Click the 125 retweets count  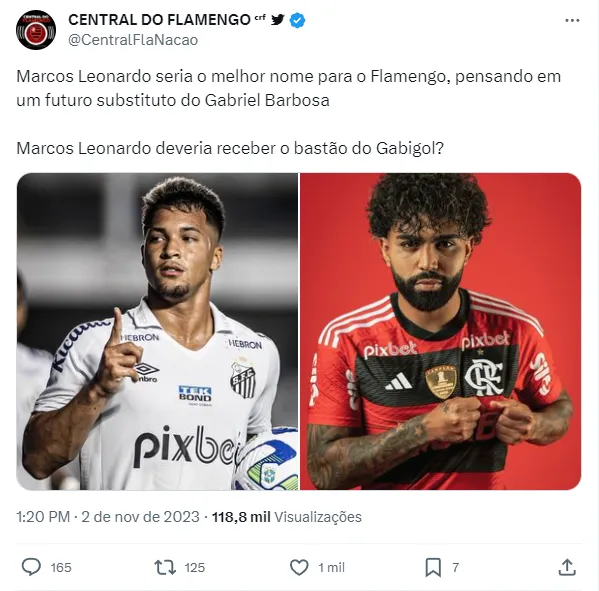[195, 568]
